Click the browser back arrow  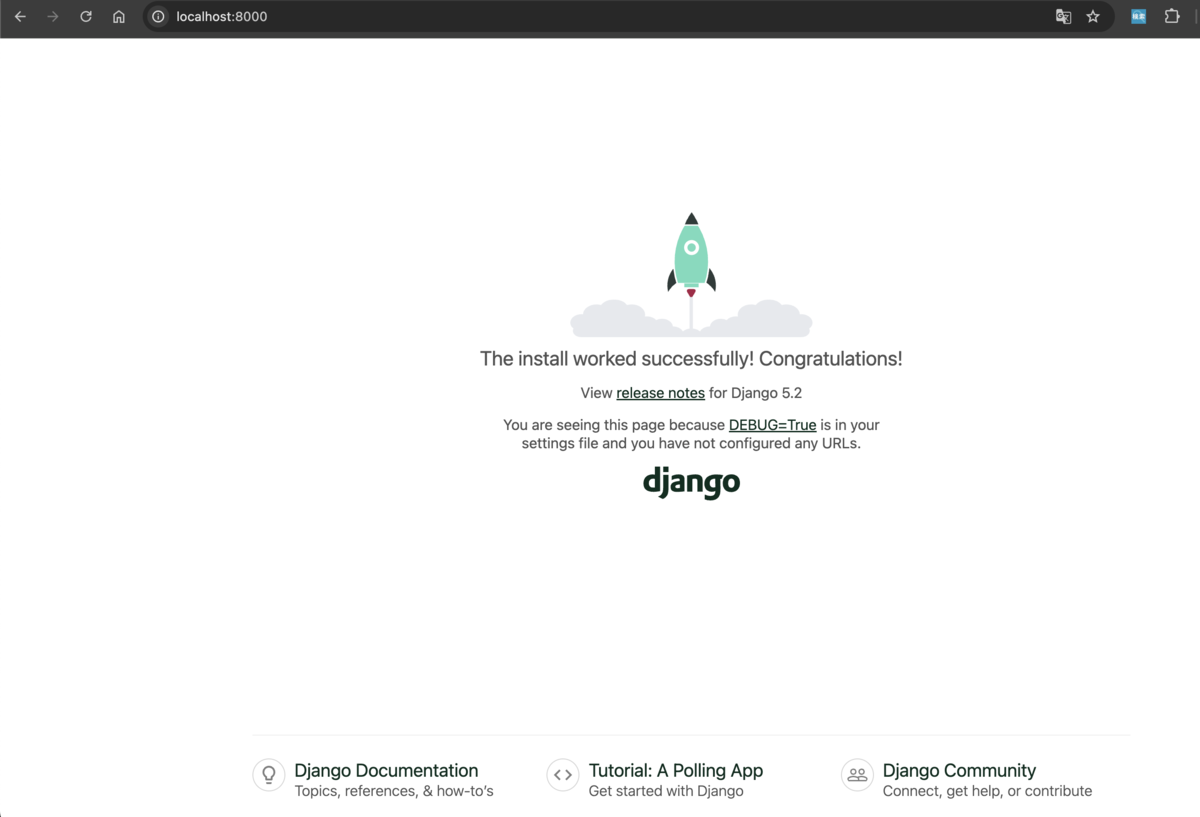(20, 17)
